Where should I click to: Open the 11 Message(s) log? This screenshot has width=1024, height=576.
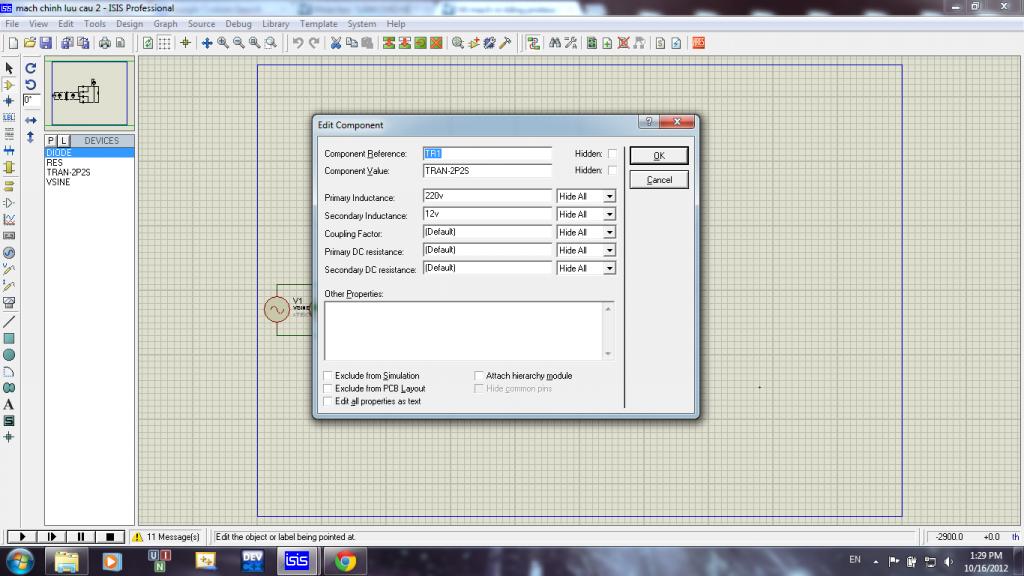[167, 537]
